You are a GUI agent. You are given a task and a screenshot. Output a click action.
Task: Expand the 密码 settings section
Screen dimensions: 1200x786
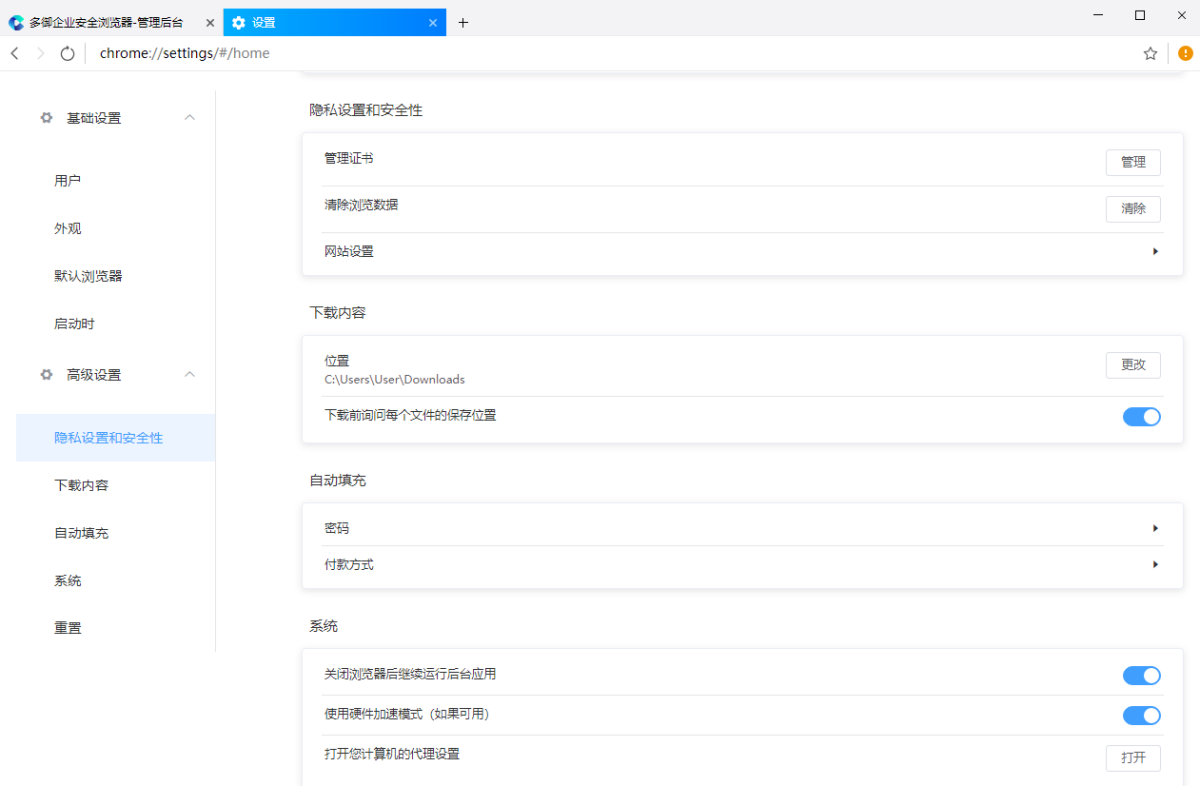[x=1155, y=527]
